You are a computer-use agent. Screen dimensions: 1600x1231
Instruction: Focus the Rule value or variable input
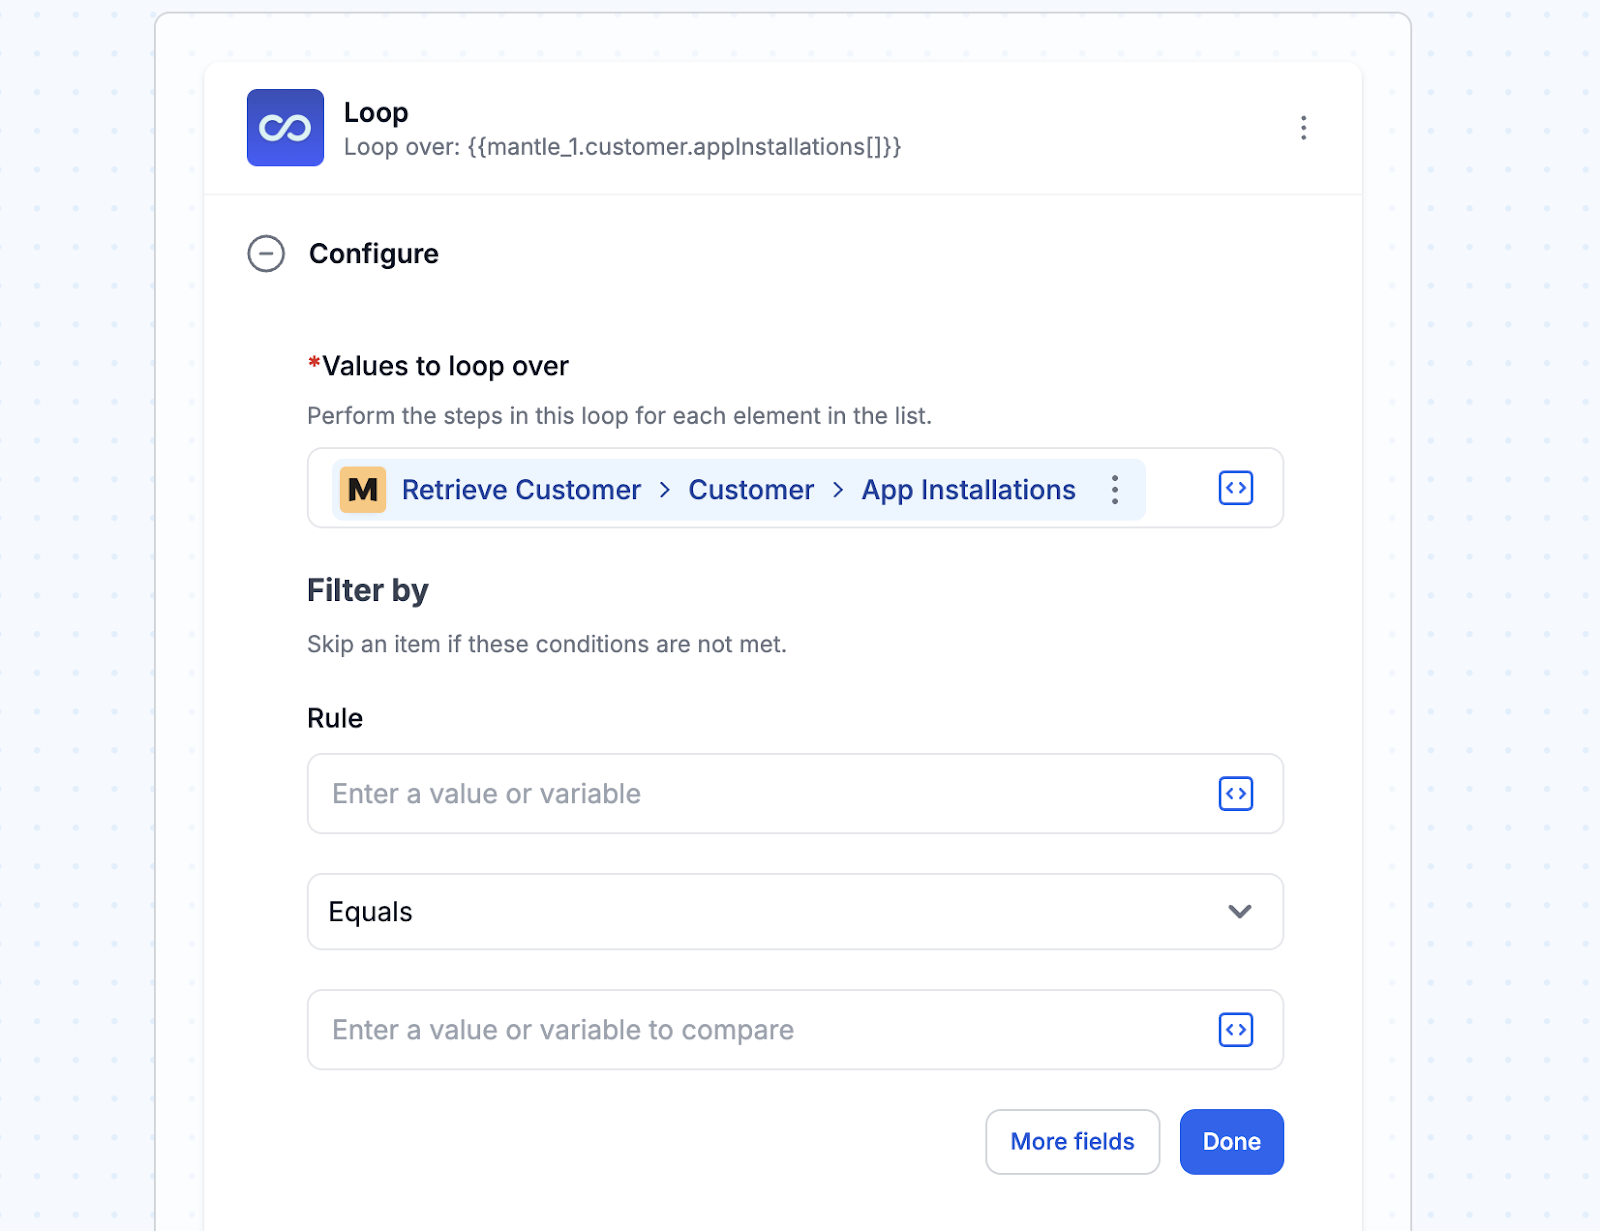point(760,794)
